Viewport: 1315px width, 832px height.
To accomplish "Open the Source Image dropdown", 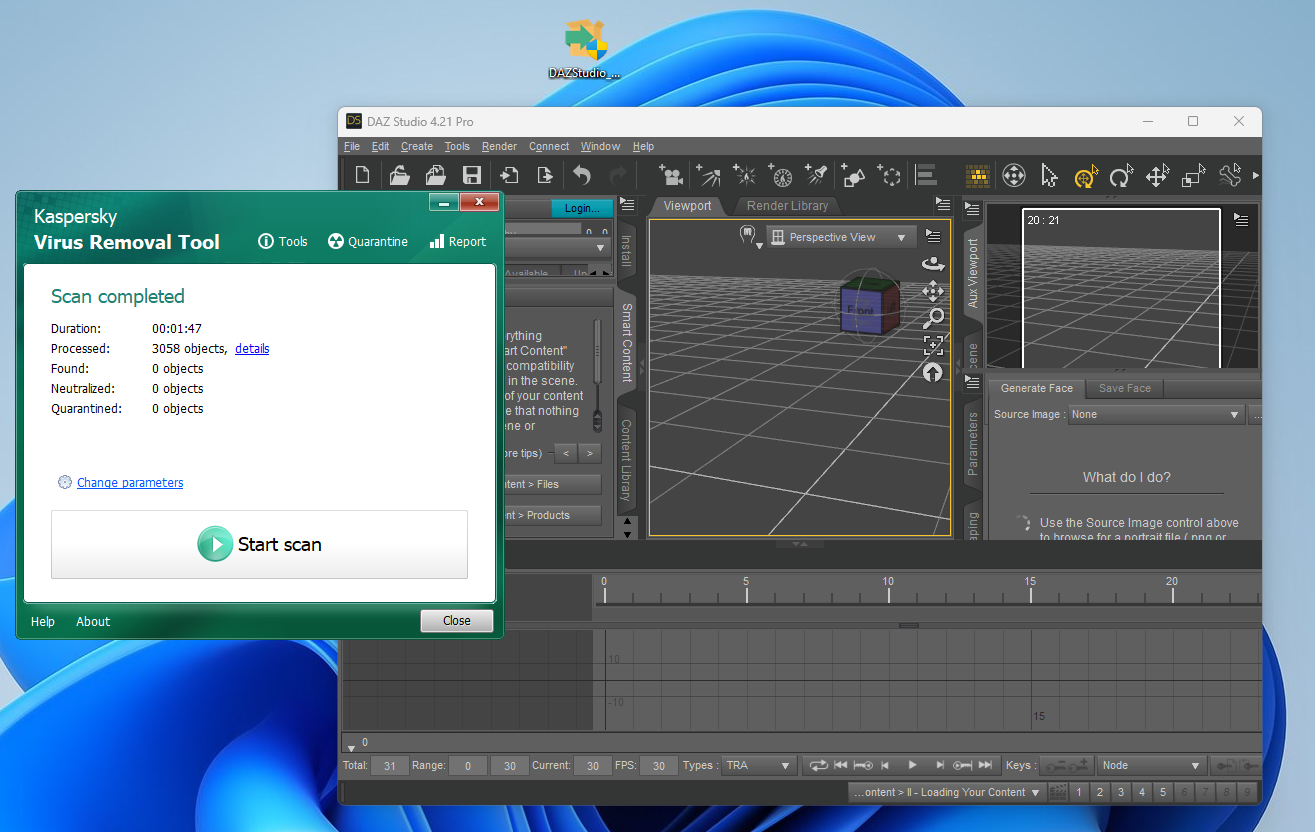I will coord(1155,414).
